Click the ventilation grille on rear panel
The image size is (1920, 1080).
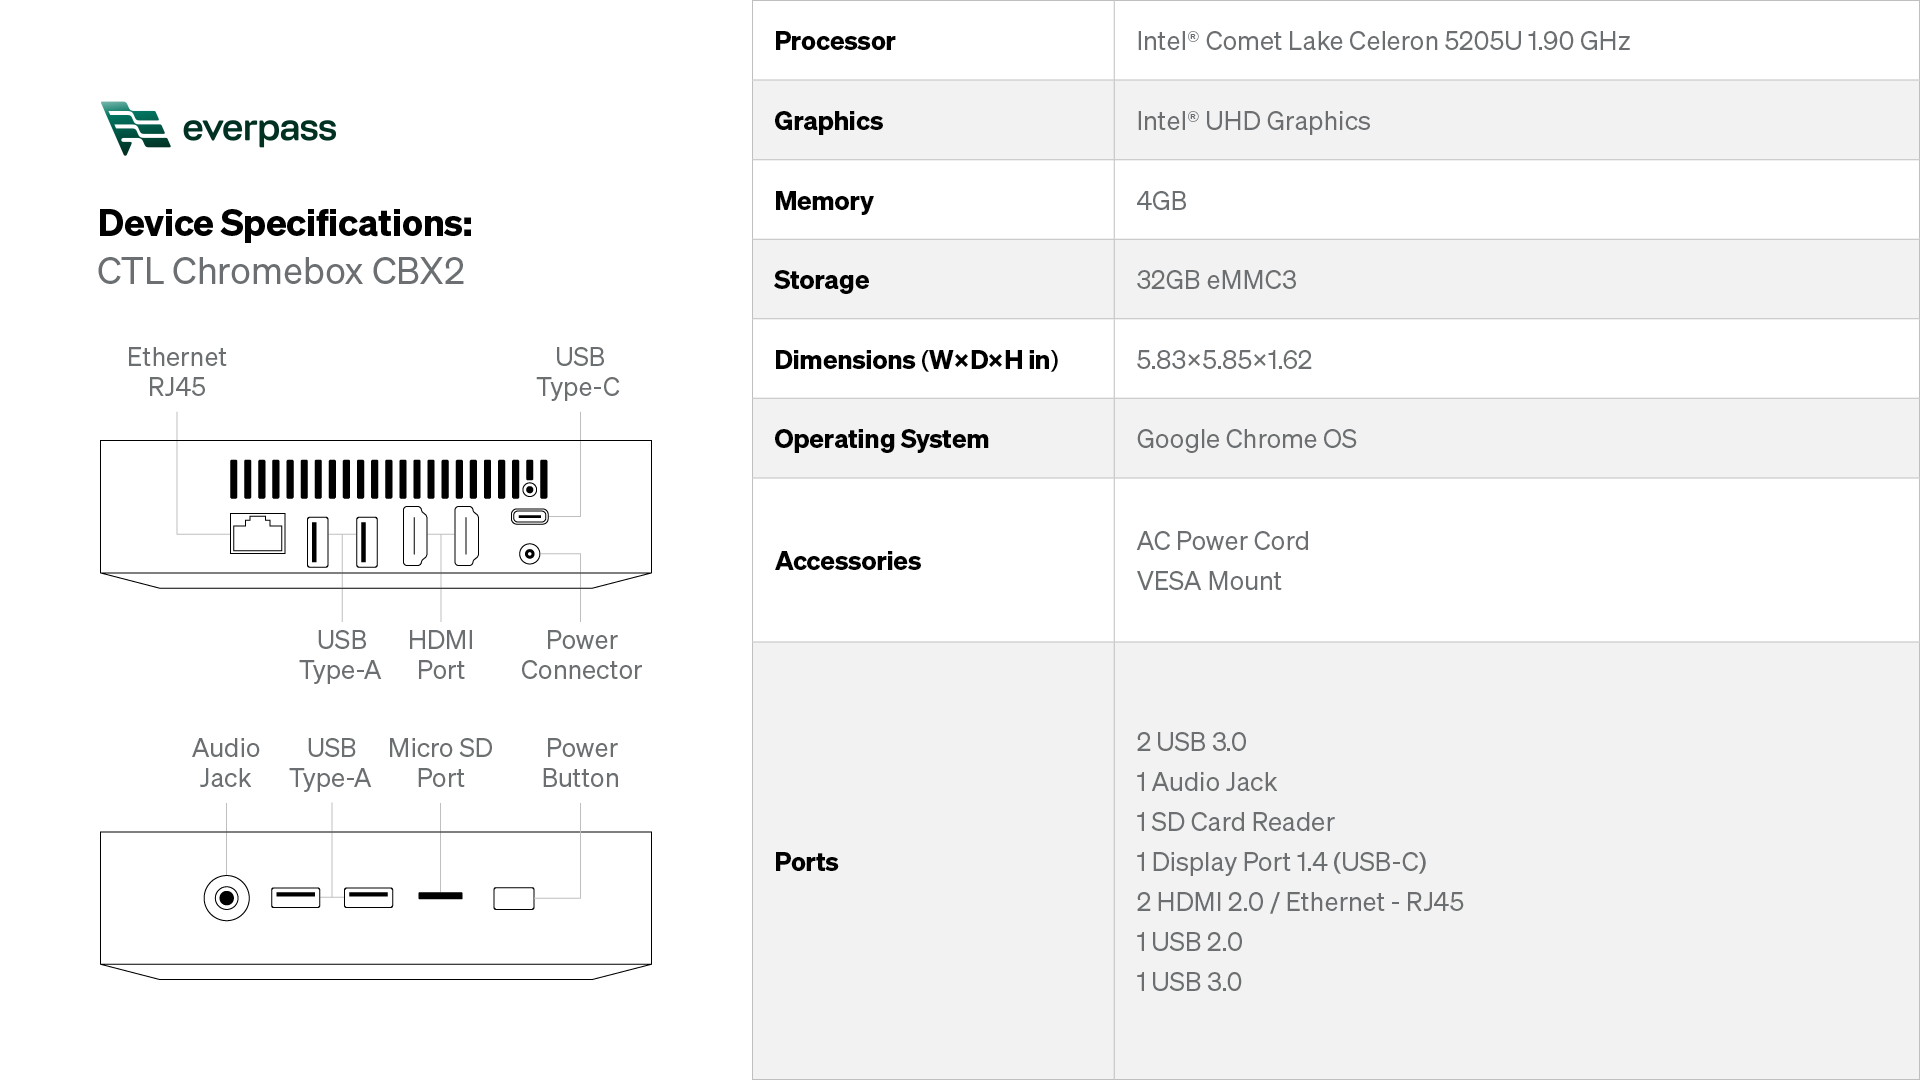pos(389,479)
